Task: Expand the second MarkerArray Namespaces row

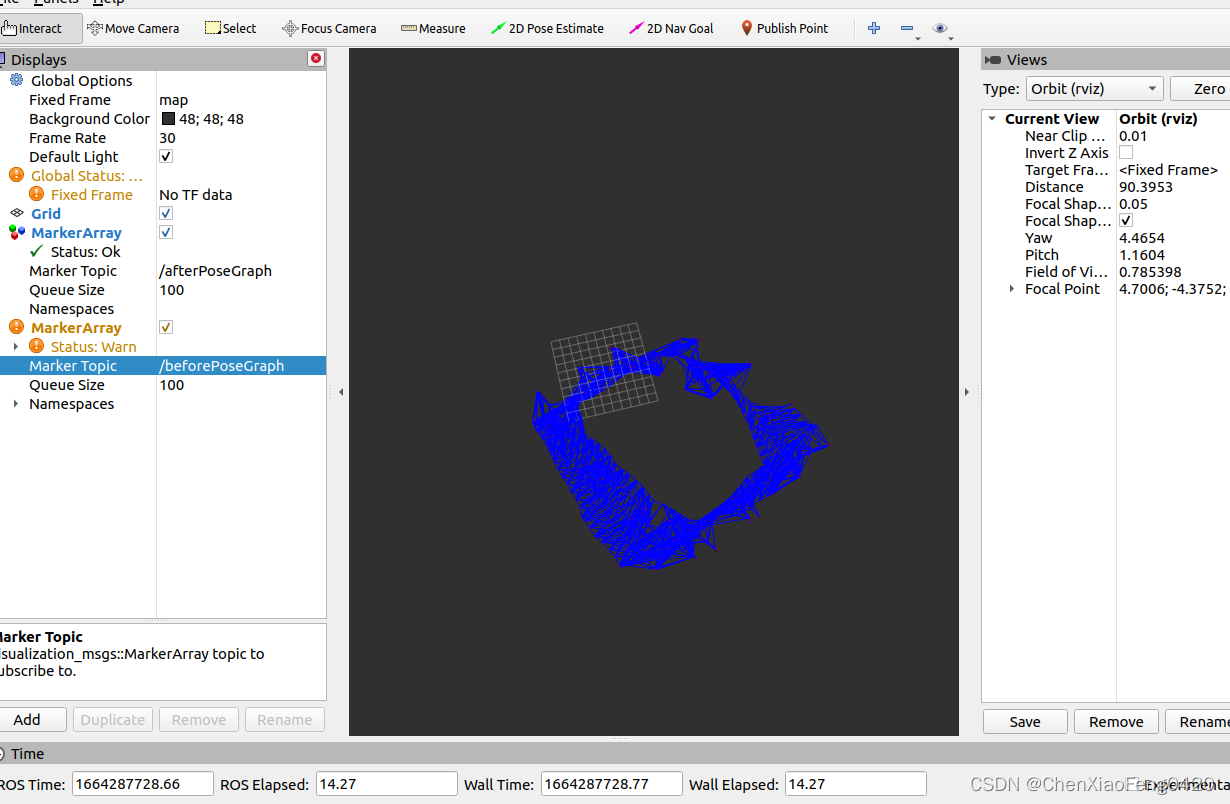Action: (15, 404)
